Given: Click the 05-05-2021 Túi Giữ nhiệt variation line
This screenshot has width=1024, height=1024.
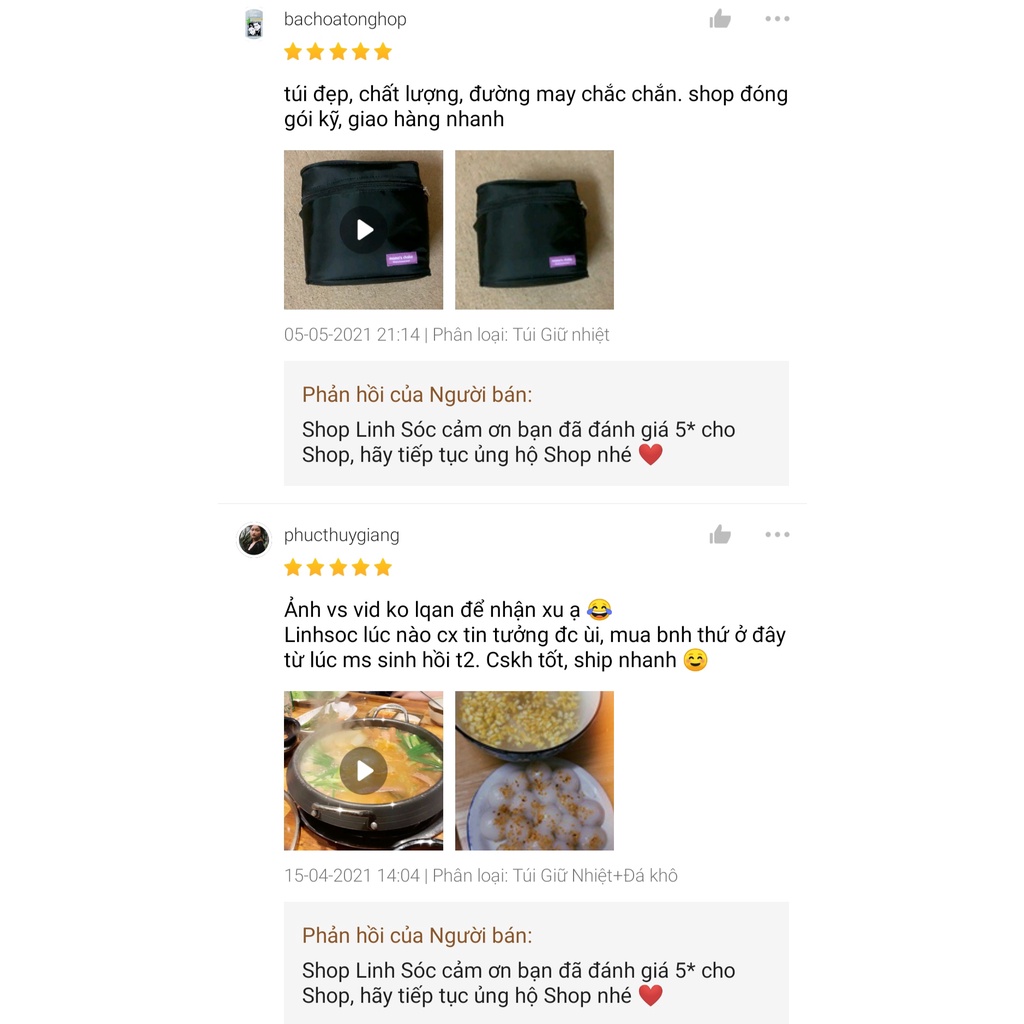Looking at the screenshot, I should click(x=446, y=335).
